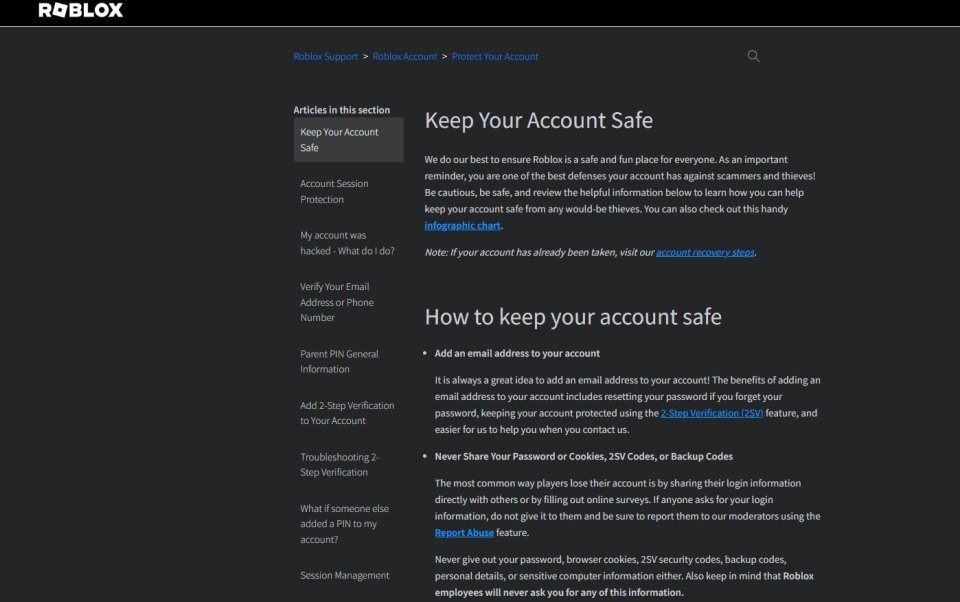The height and width of the screenshot is (602, 960).
Task: Open the Report Abuse link
Action: click(x=463, y=532)
